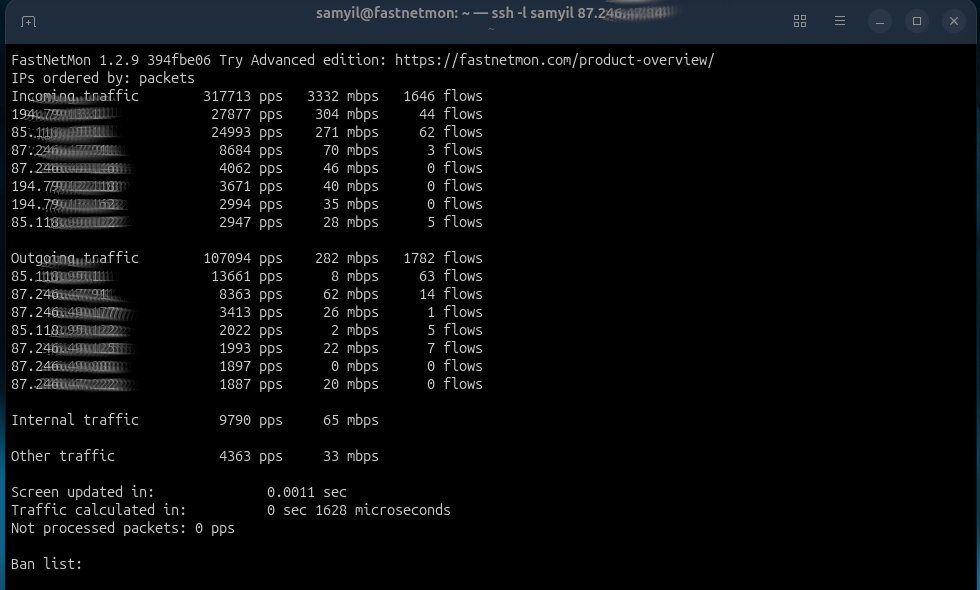The image size is (980, 590).
Task: Click the '1646 flows' value
Action: pos(442,96)
